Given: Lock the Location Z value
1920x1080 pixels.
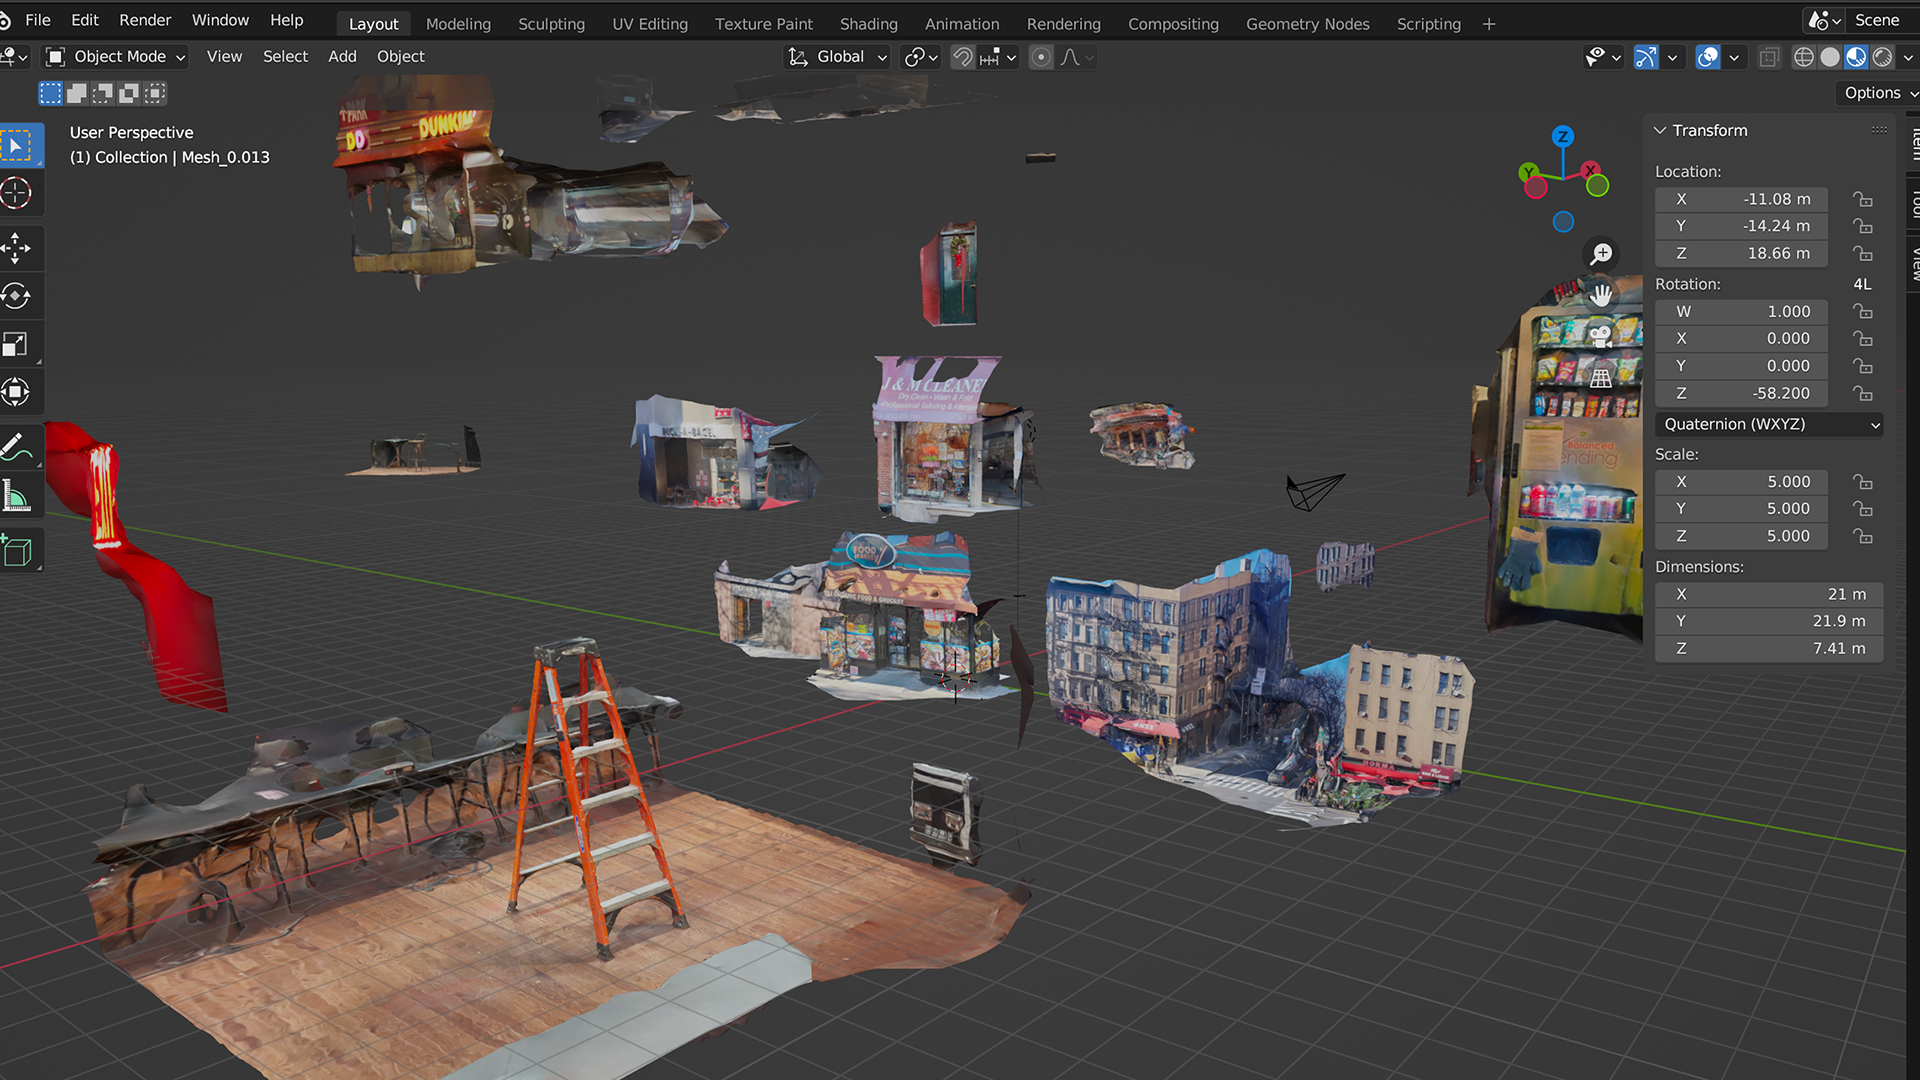Looking at the screenshot, I should [1862, 254].
